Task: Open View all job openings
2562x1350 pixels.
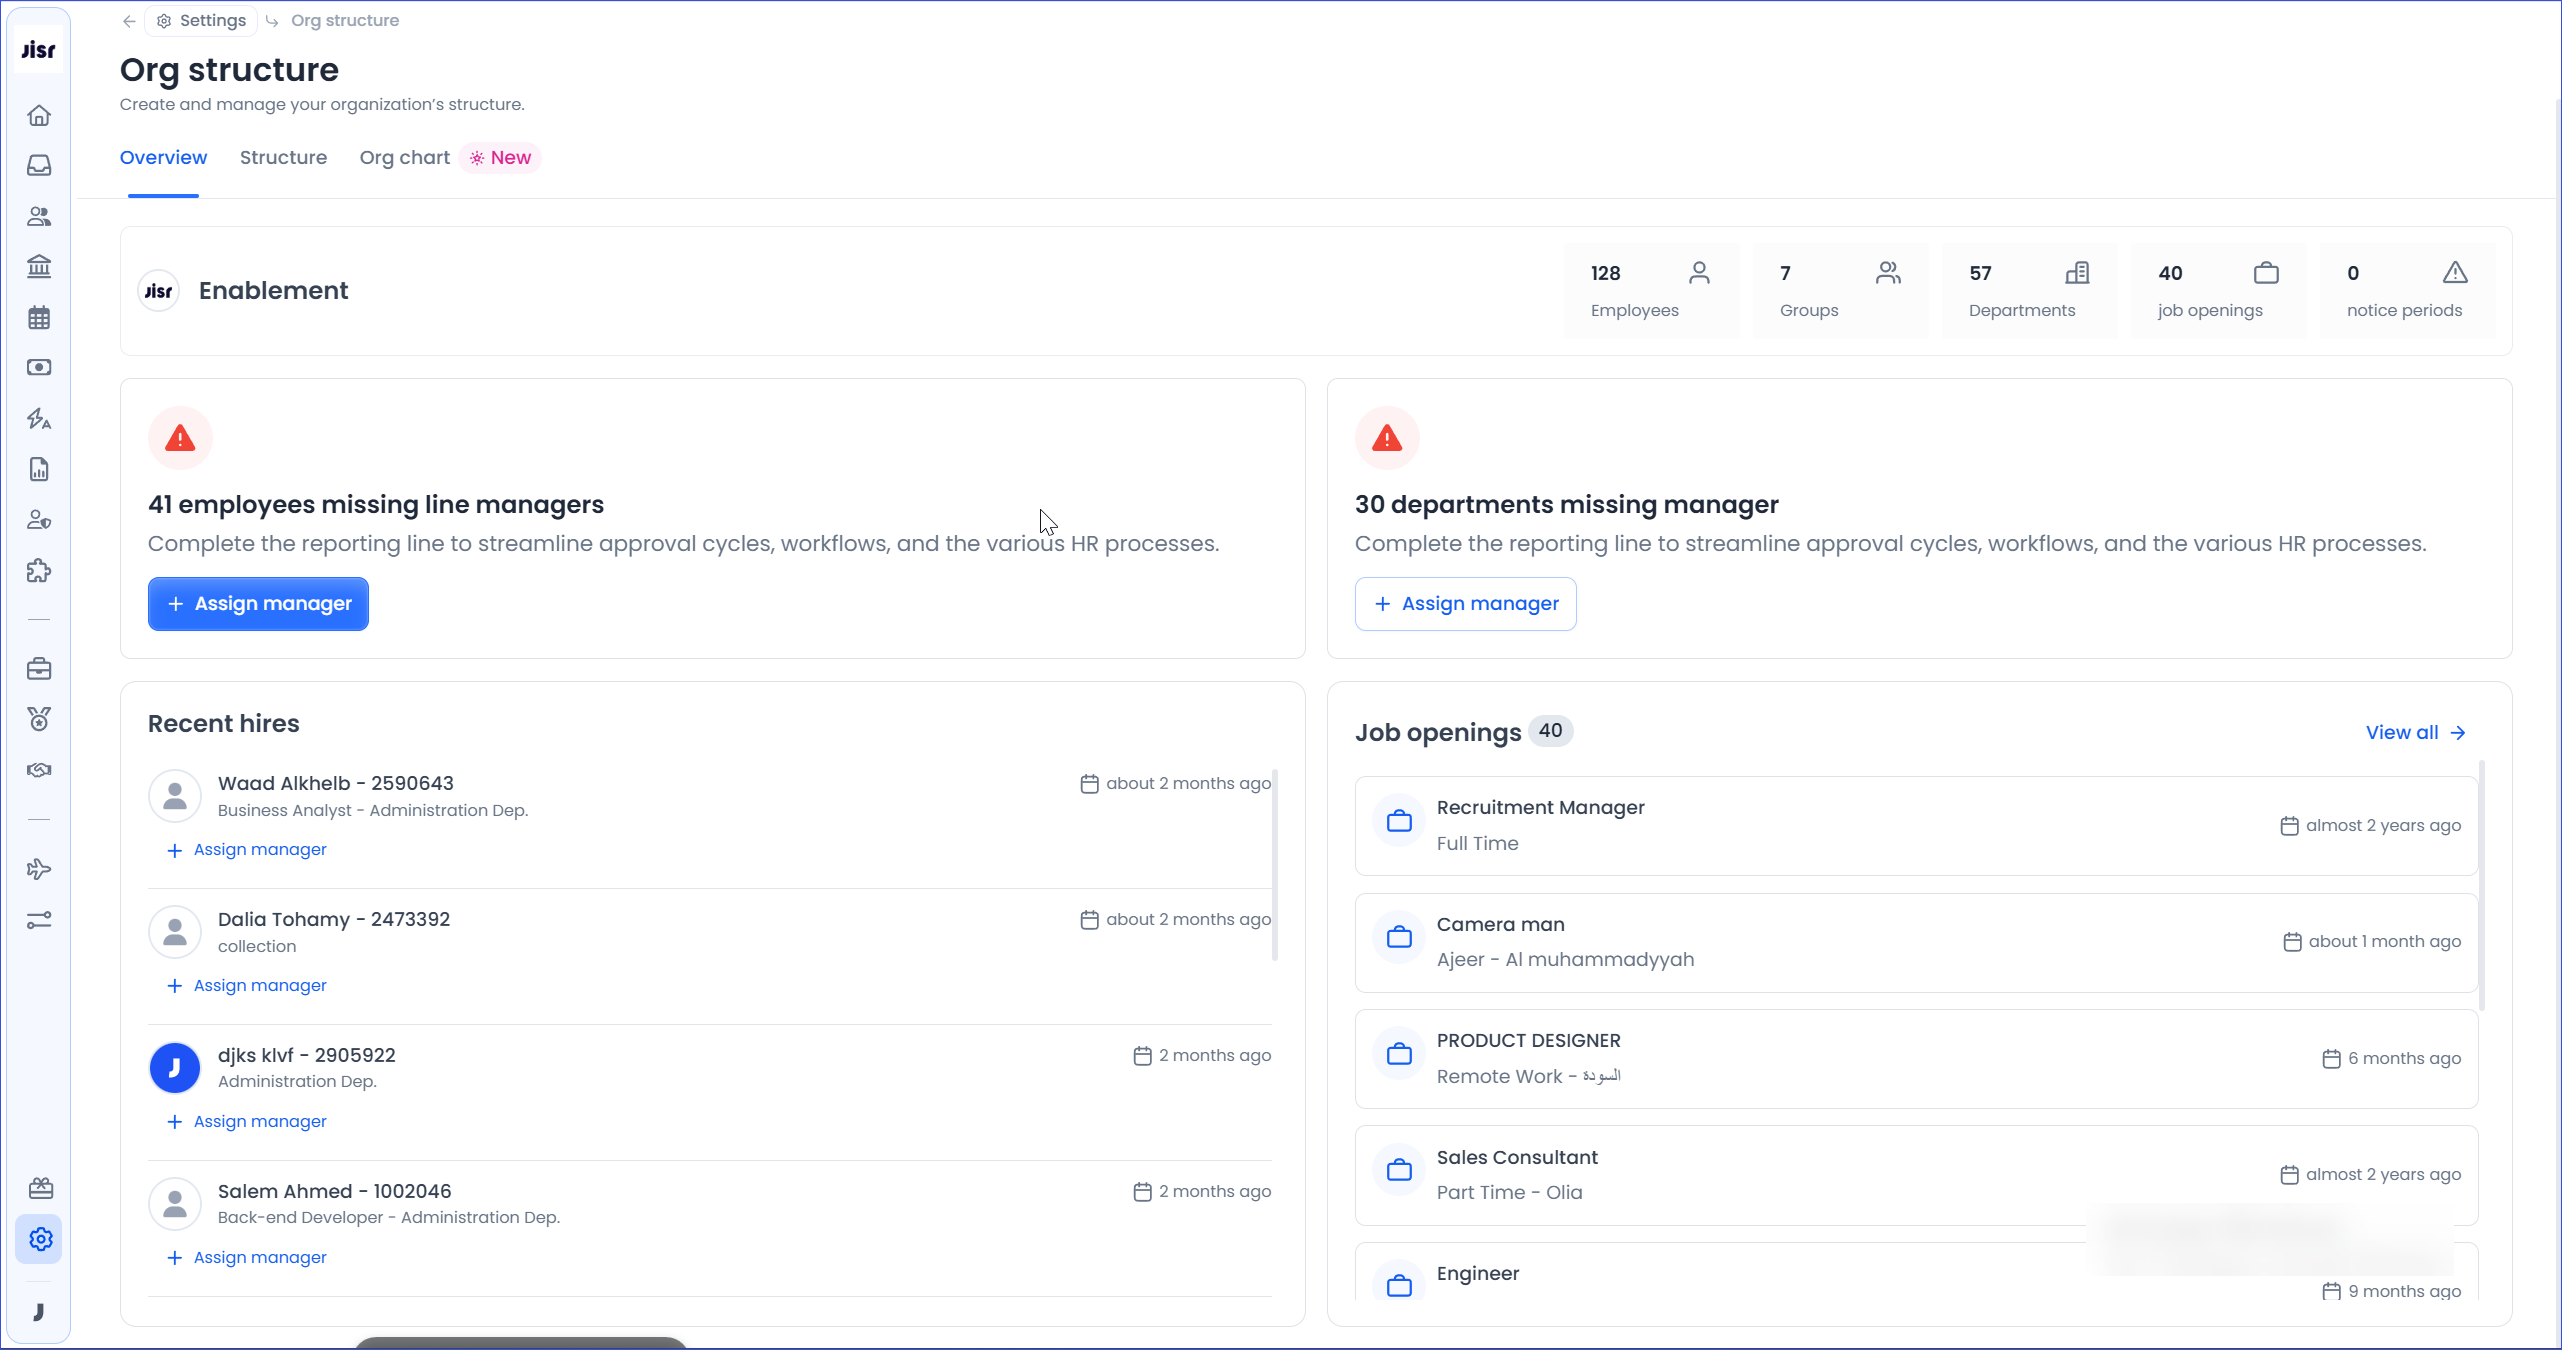Action: [x=2414, y=732]
